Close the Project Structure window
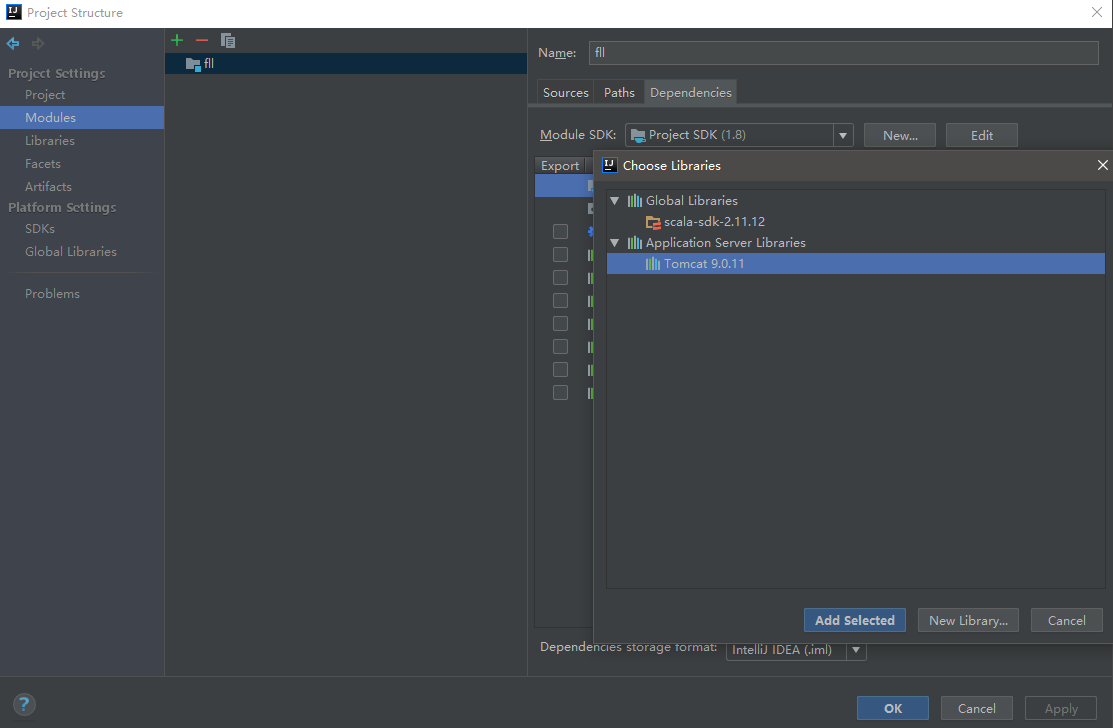 [x=1097, y=12]
